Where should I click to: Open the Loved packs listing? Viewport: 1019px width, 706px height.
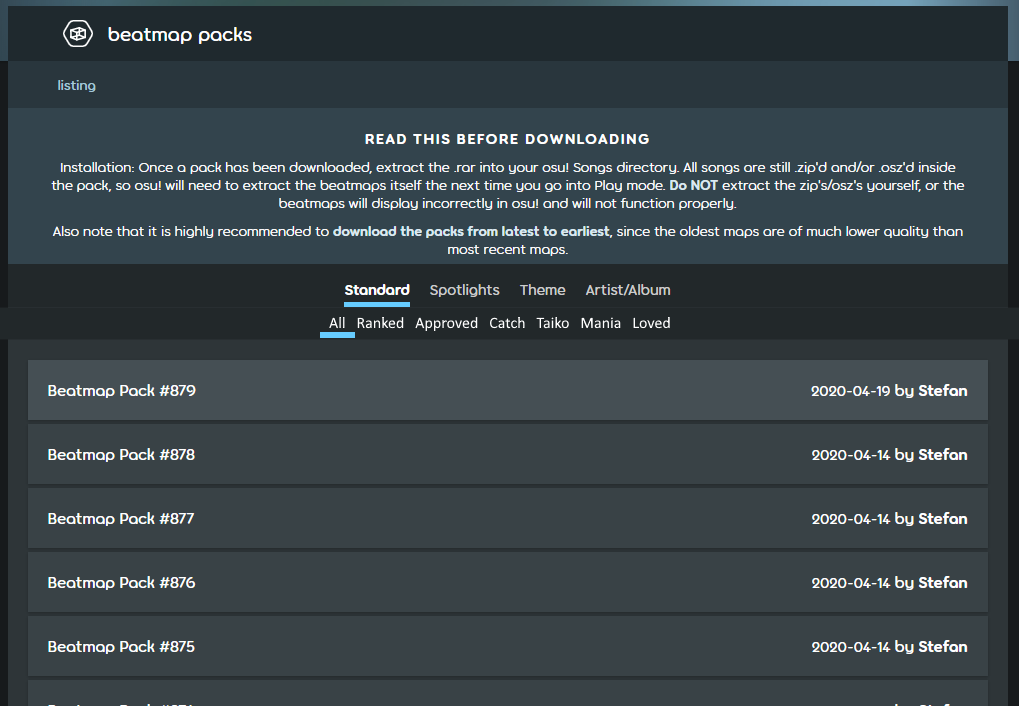point(651,323)
